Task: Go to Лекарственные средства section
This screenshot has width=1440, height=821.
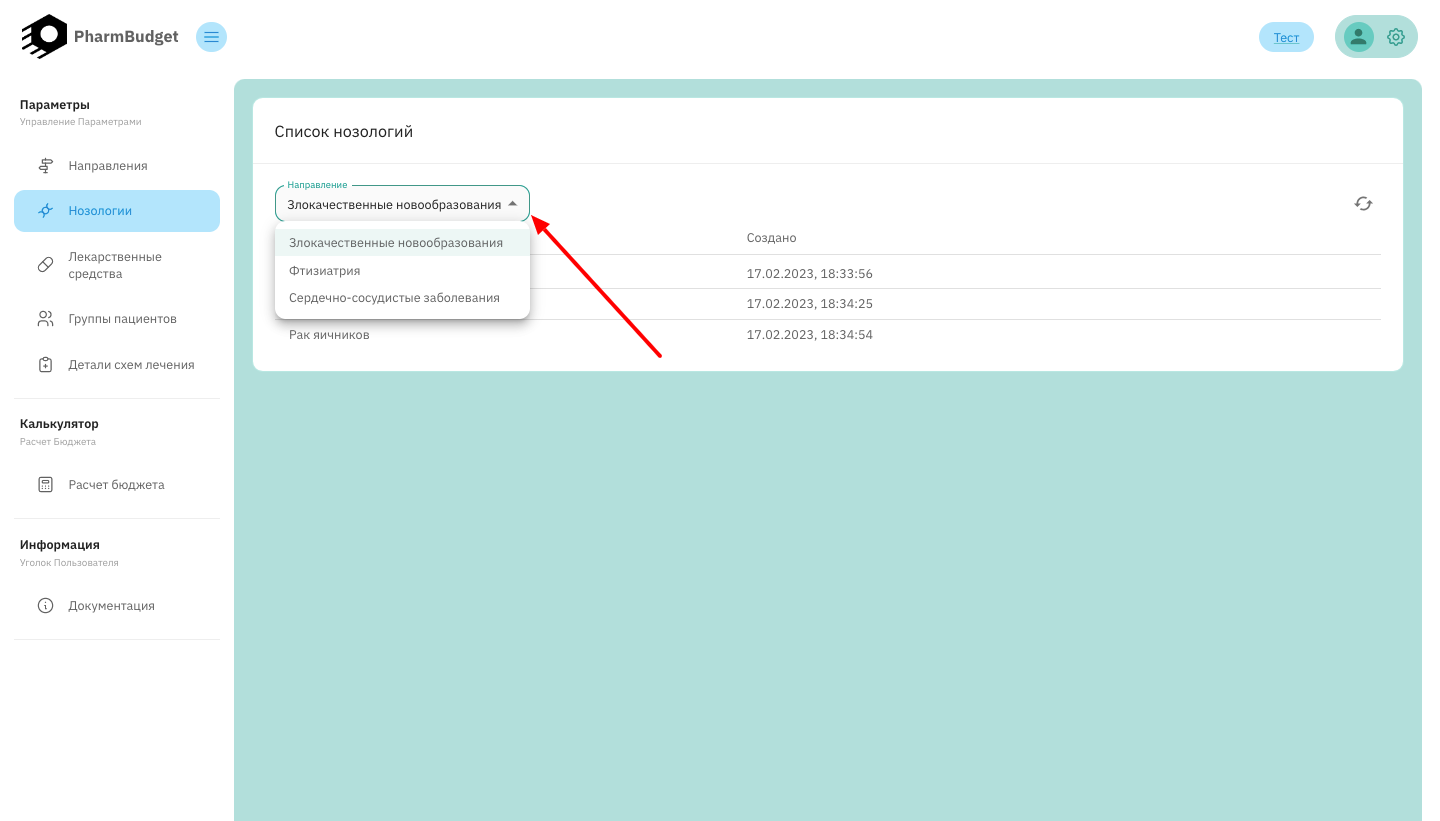Action: point(117,265)
